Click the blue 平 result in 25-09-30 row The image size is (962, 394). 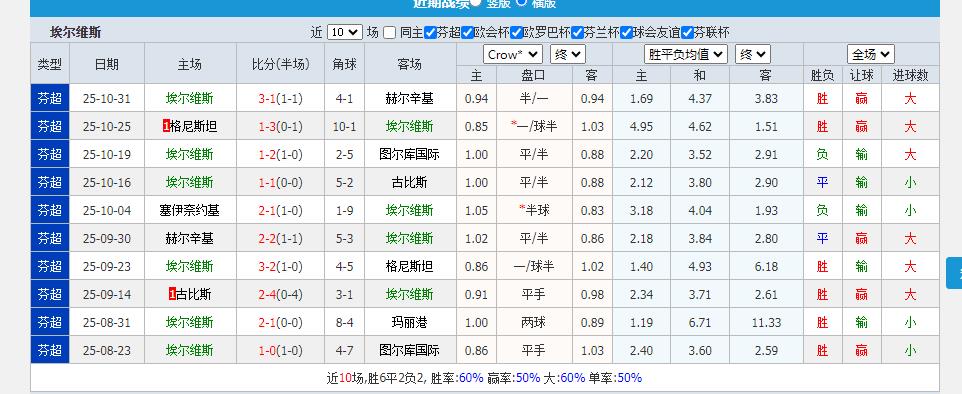[x=822, y=238]
